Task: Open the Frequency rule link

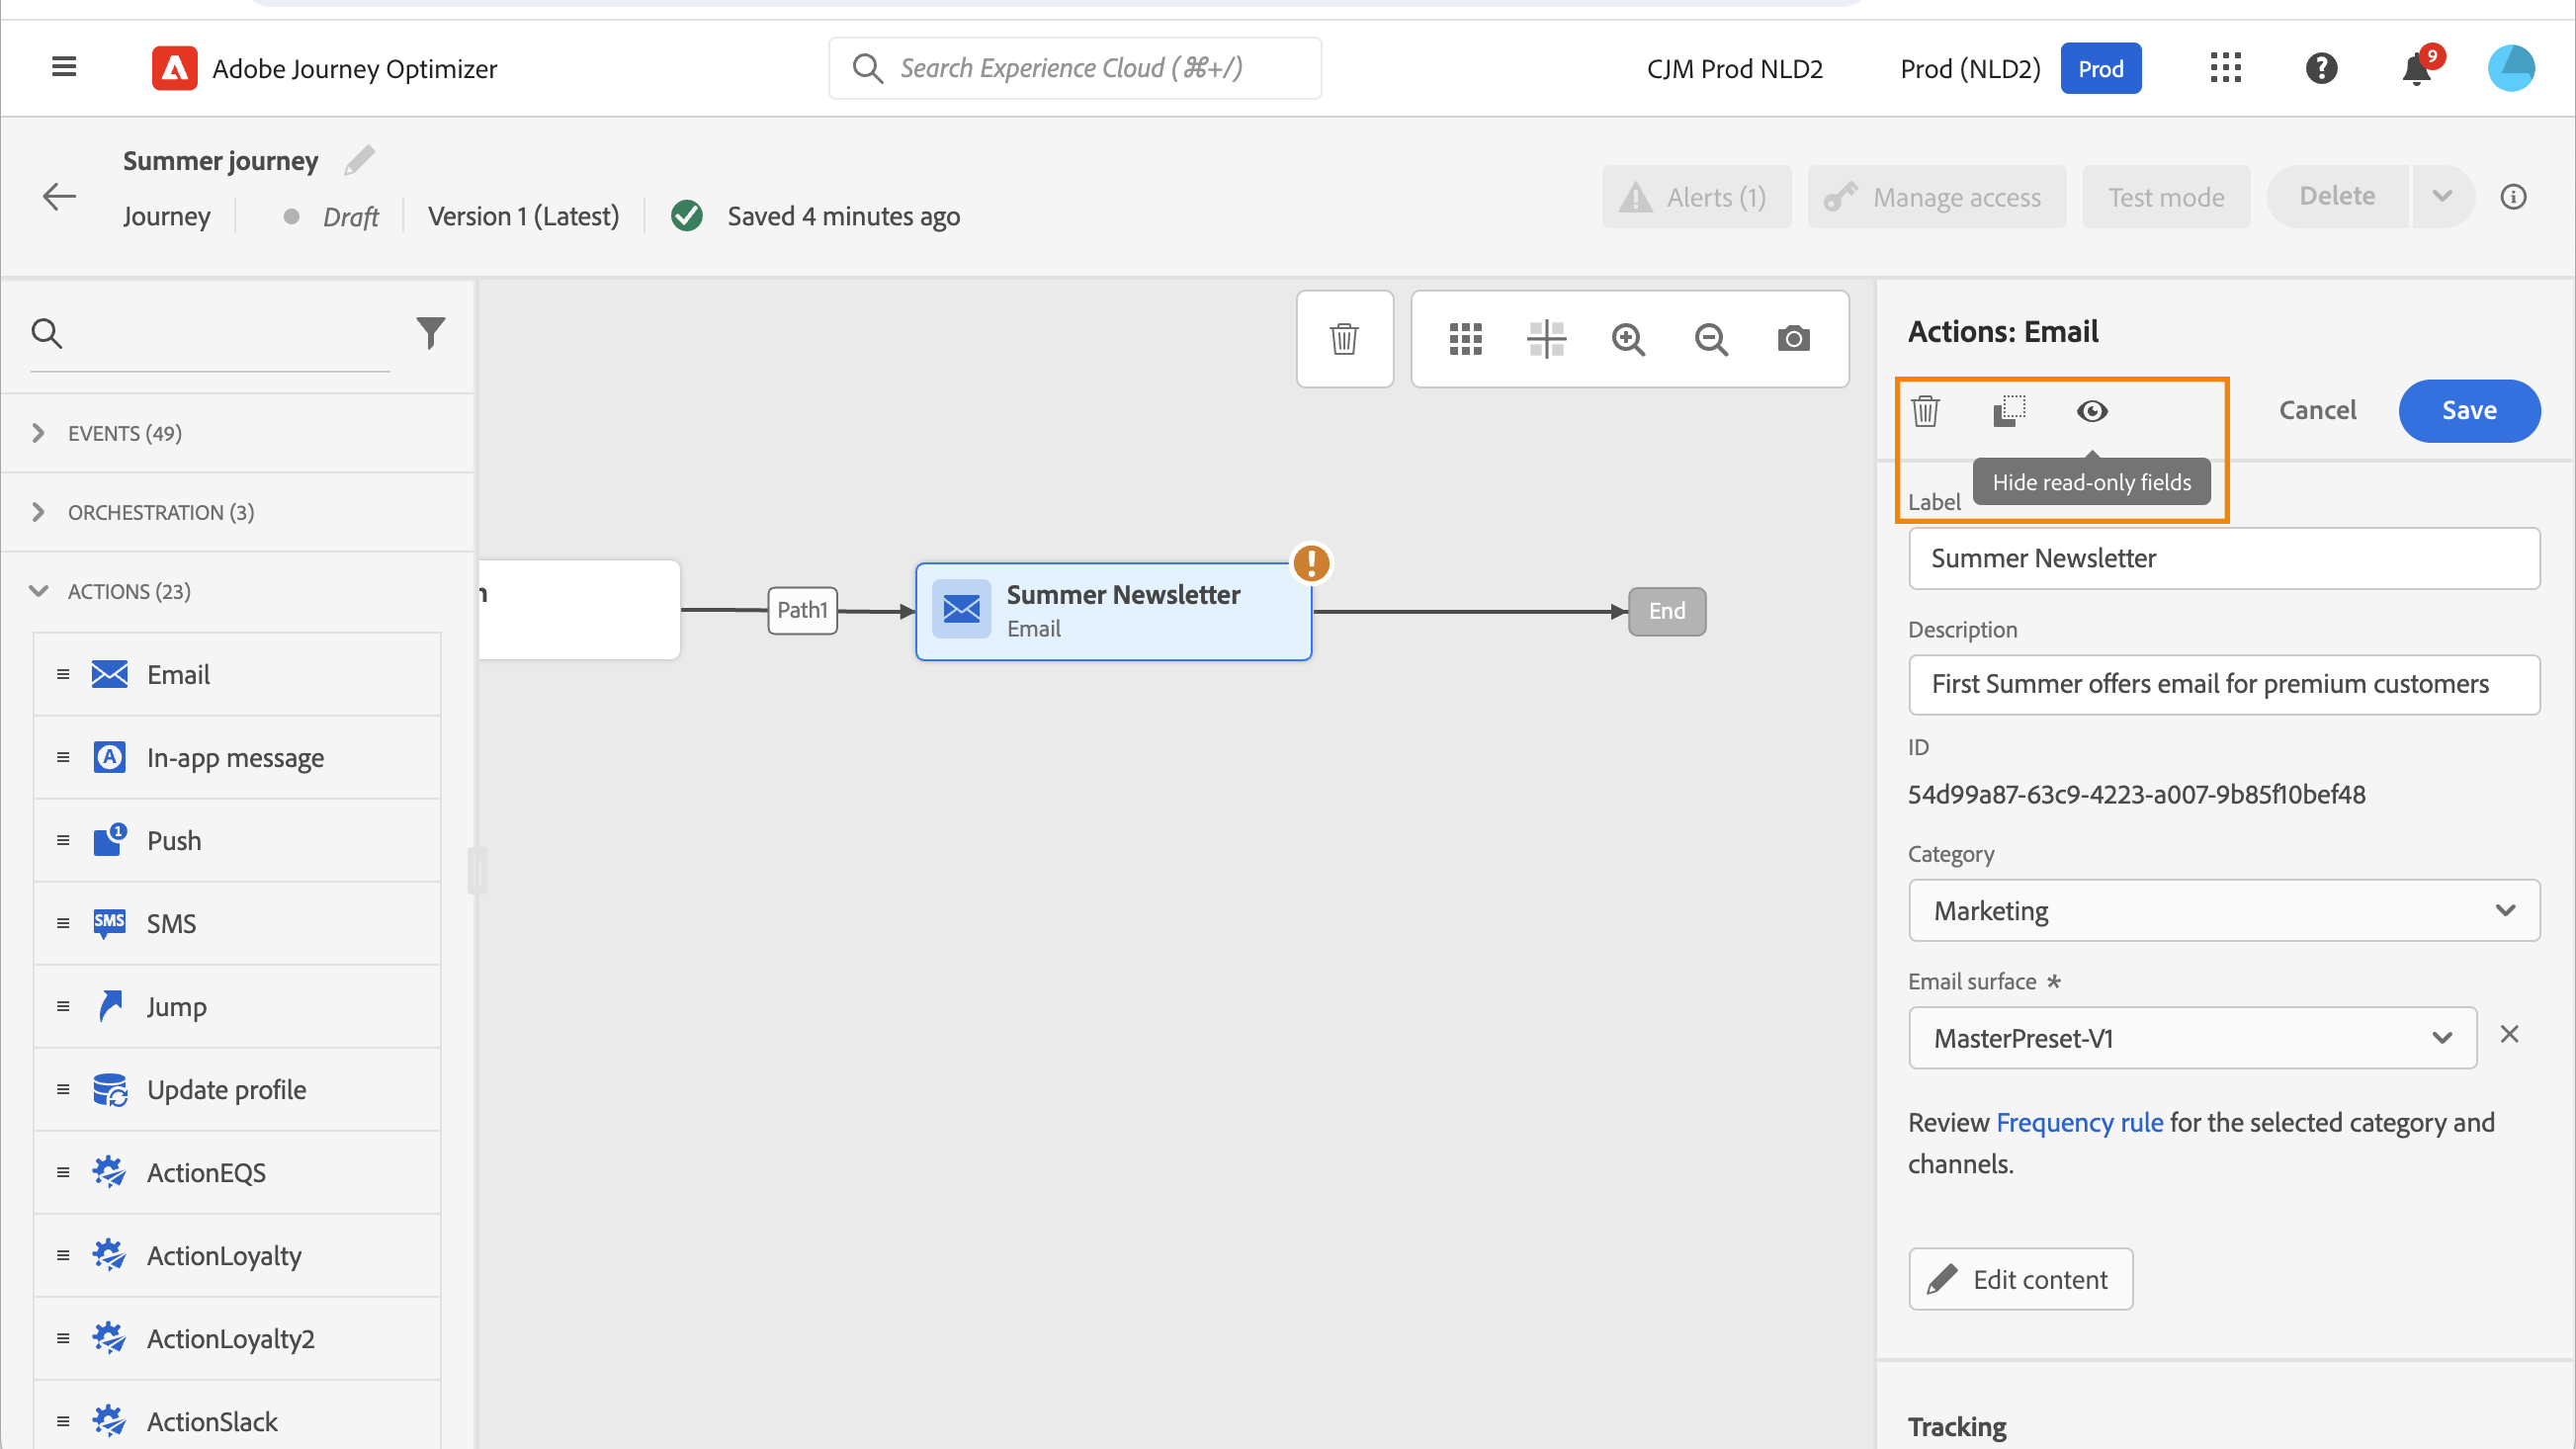Action: tap(2078, 1122)
